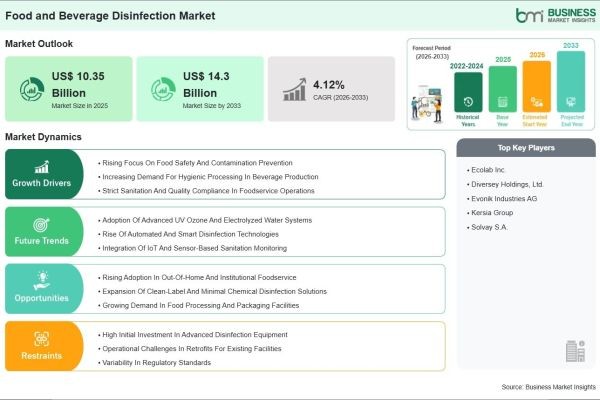Click CAGR (2026-2033) caption

click(x=341, y=98)
